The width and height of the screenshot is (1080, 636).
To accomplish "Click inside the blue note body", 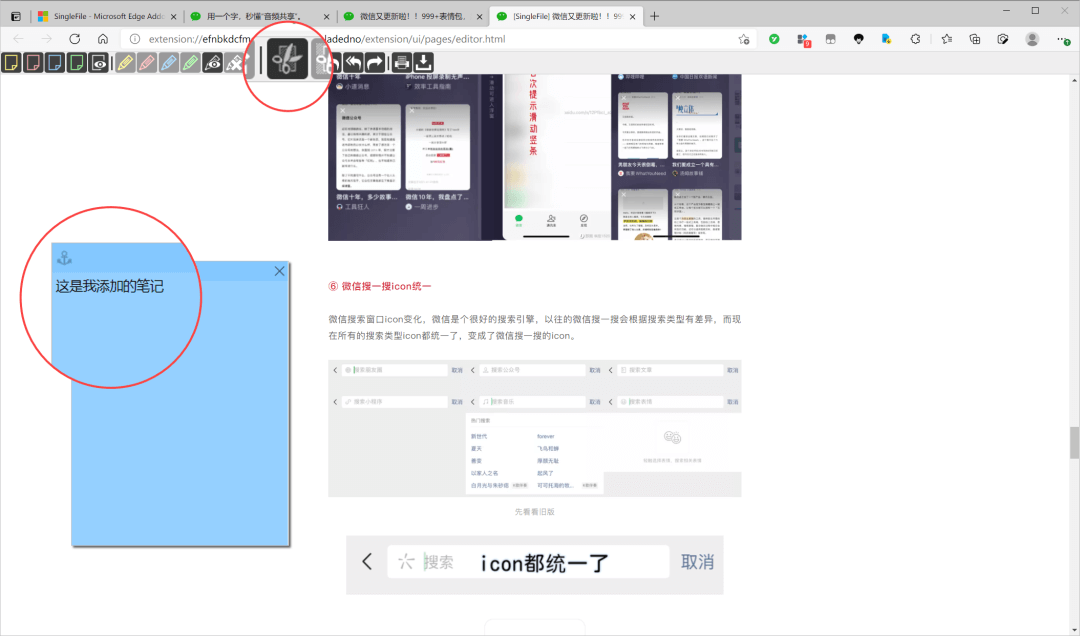I will click(x=180, y=413).
